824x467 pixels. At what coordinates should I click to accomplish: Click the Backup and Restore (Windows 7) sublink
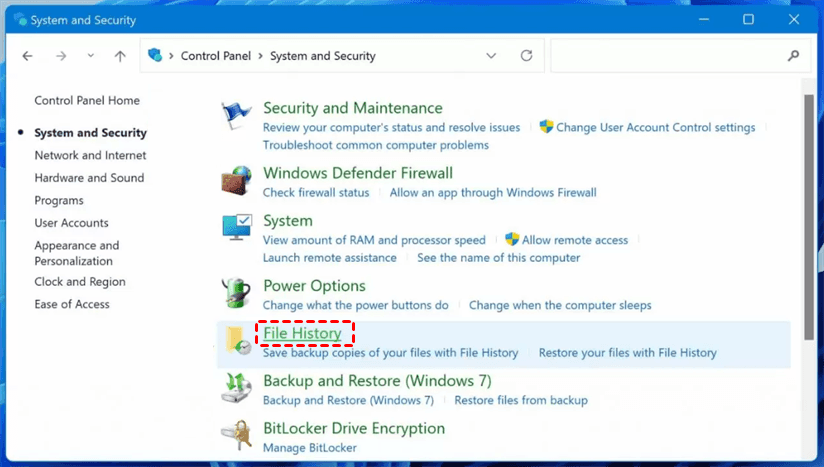click(x=348, y=401)
